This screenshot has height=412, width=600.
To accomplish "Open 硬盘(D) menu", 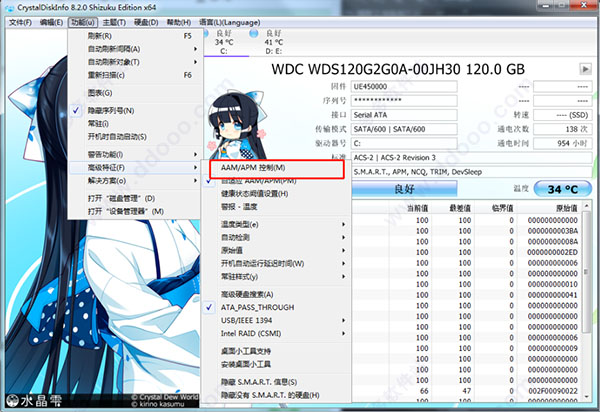I will (x=146, y=23).
